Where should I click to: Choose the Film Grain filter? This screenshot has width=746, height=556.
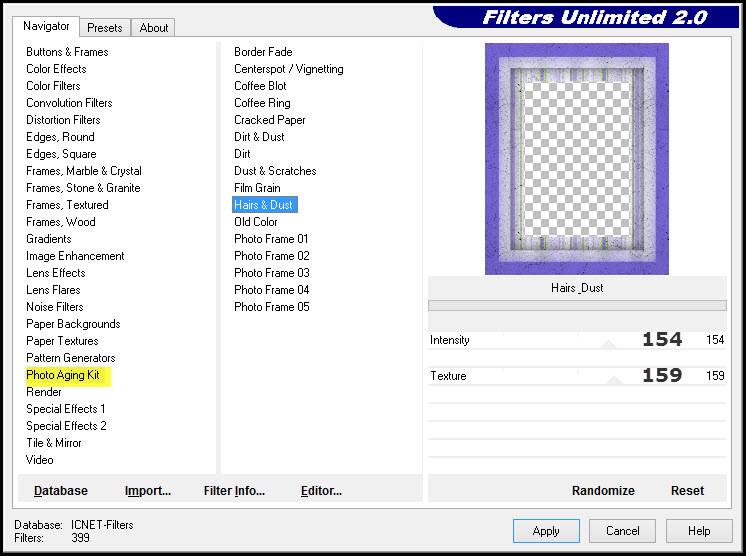257,188
